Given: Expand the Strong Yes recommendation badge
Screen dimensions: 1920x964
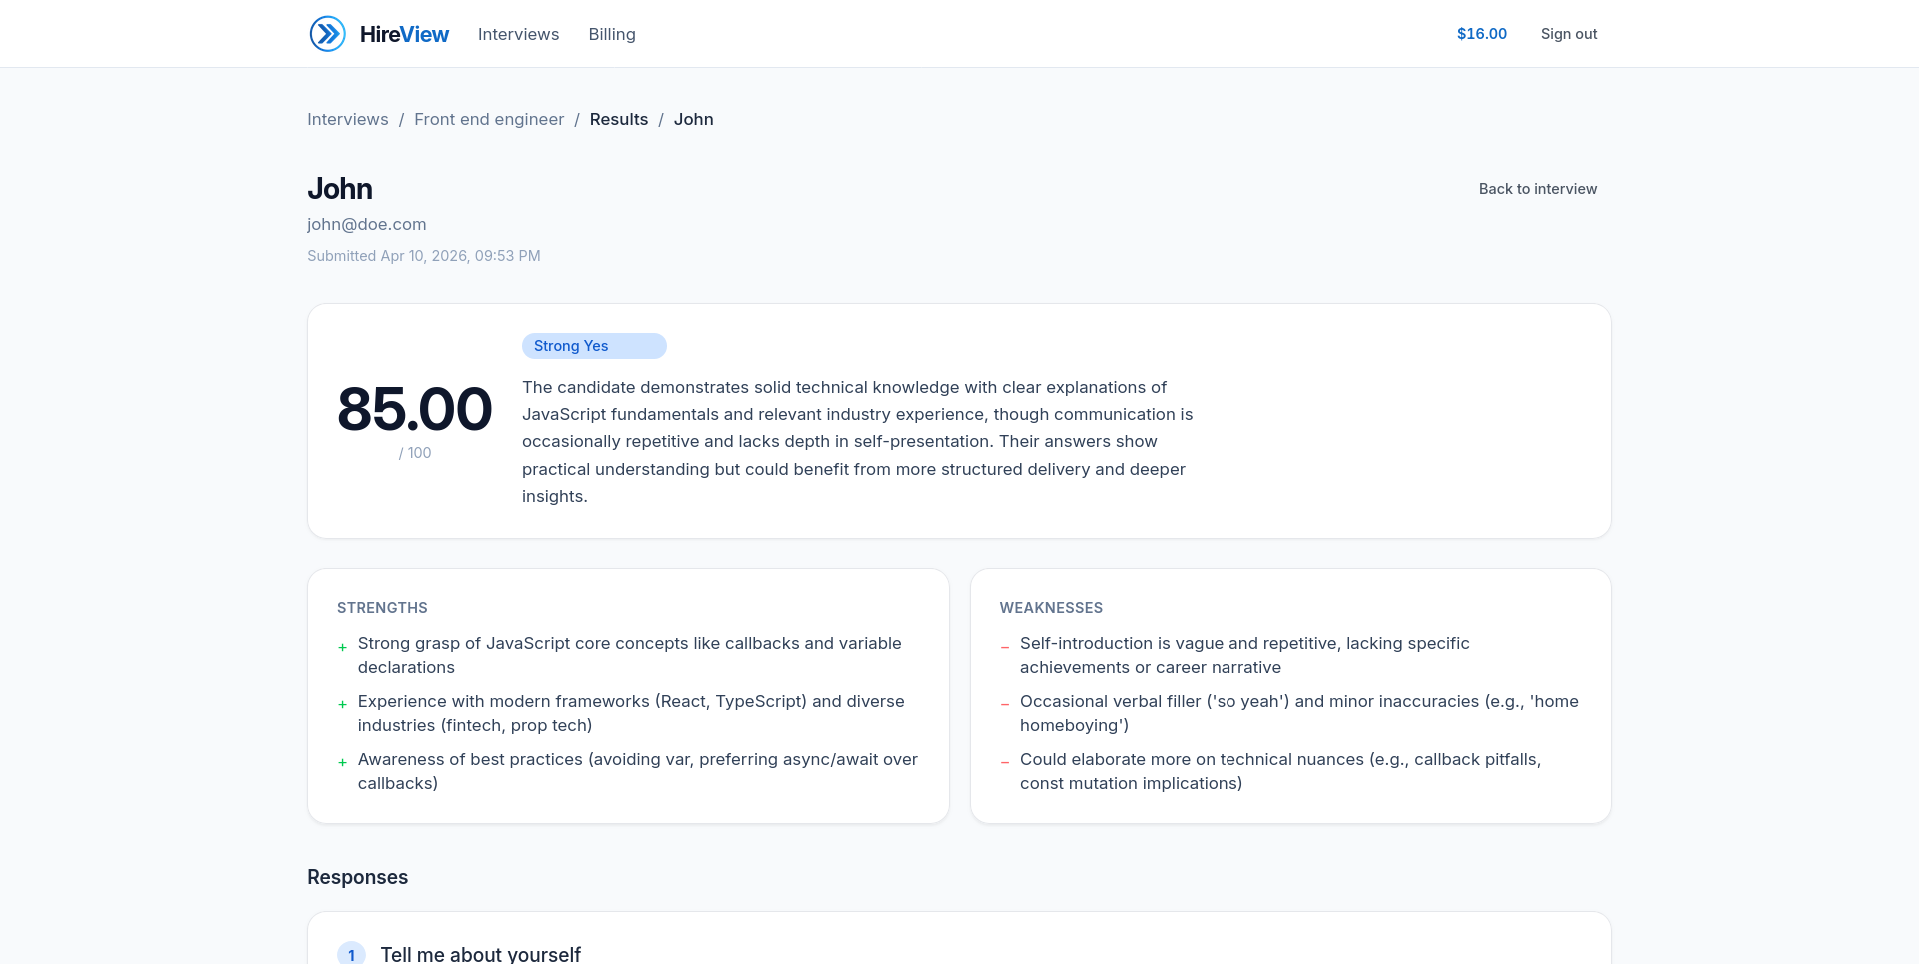Looking at the screenshot, I should click(x=594, y=345).
